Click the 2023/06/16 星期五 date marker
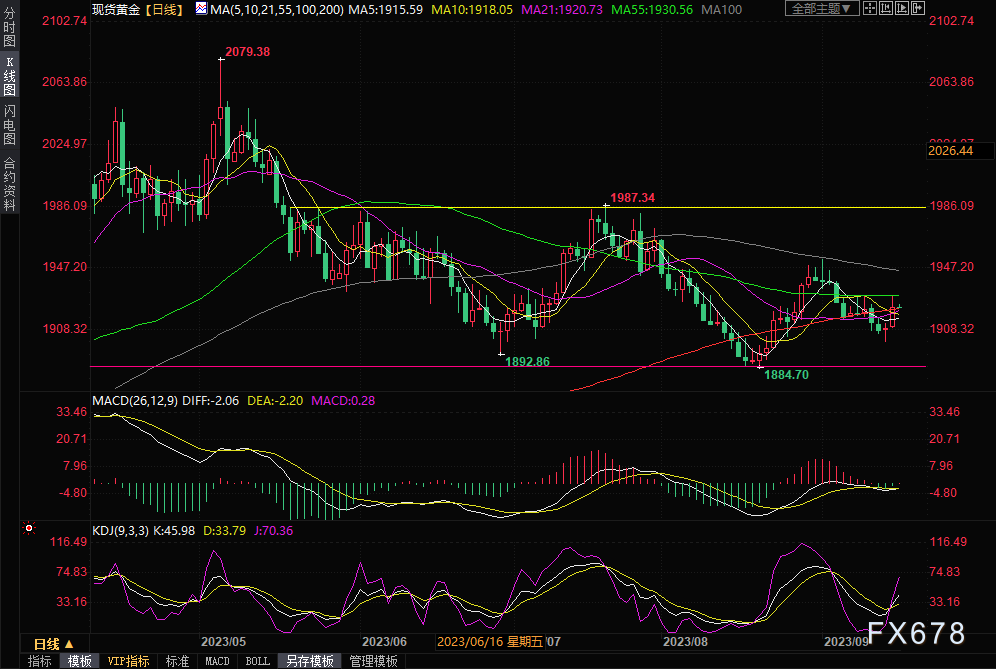996x669 pixels. pyautogui.click(x=490, y=642)
